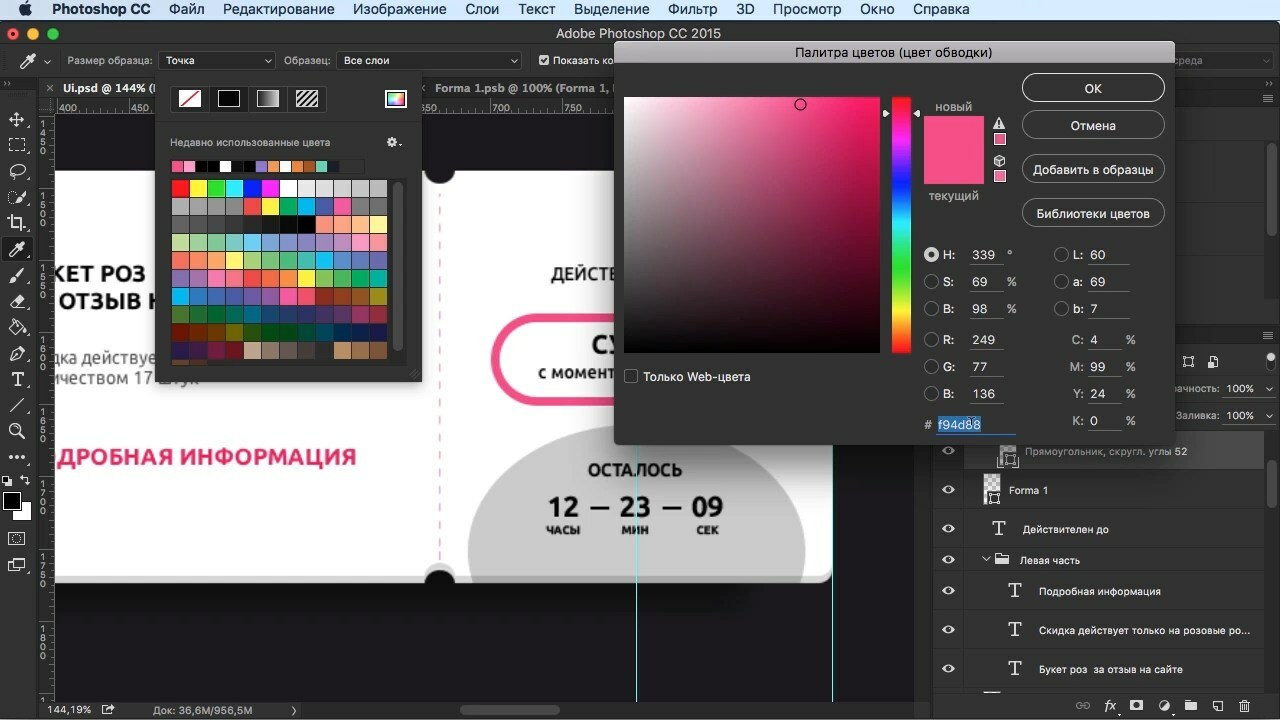Open the layer opacity 100% dropdown
This screenshot has height=720, width=1280.
tap(1269, 389)
